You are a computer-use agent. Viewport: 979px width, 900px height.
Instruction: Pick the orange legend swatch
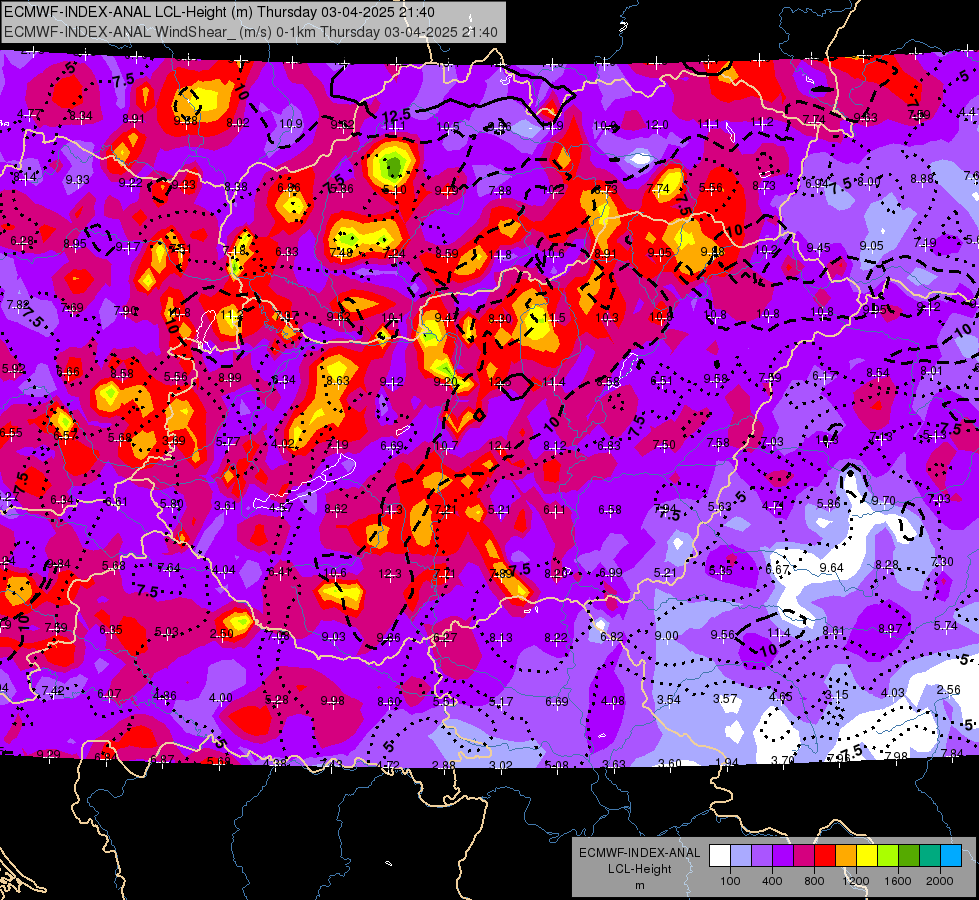click(846, 856)
